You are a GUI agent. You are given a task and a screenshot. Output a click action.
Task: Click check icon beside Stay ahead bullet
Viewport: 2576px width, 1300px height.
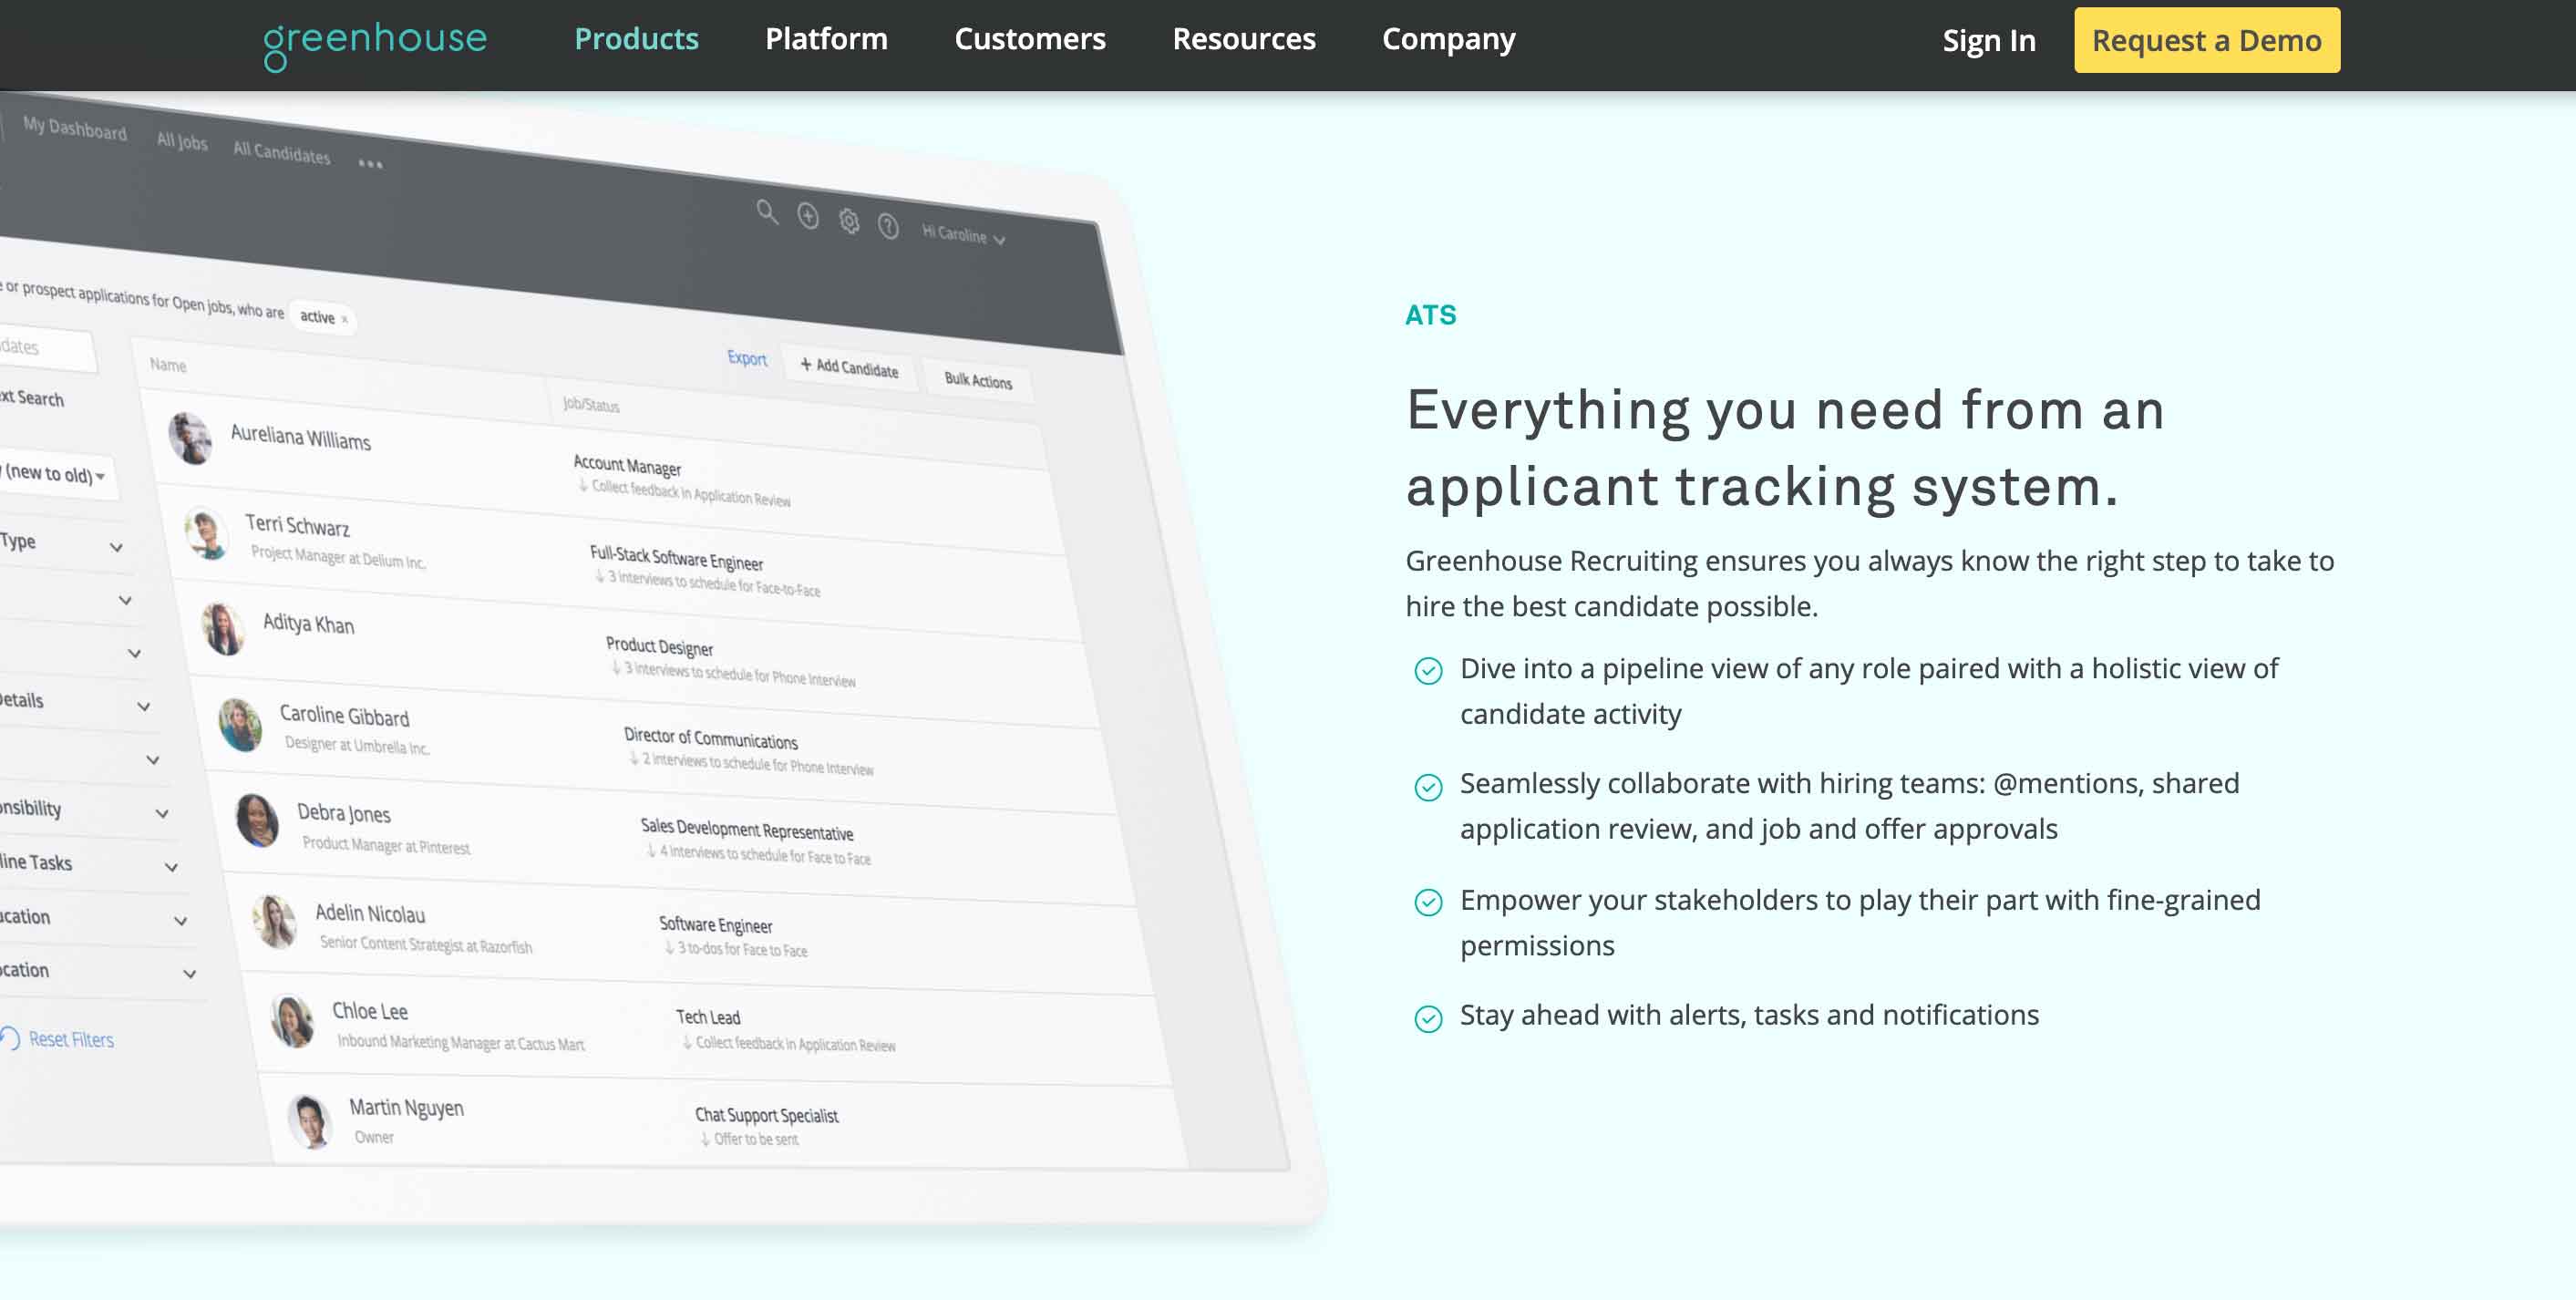coord(1429,1019)
